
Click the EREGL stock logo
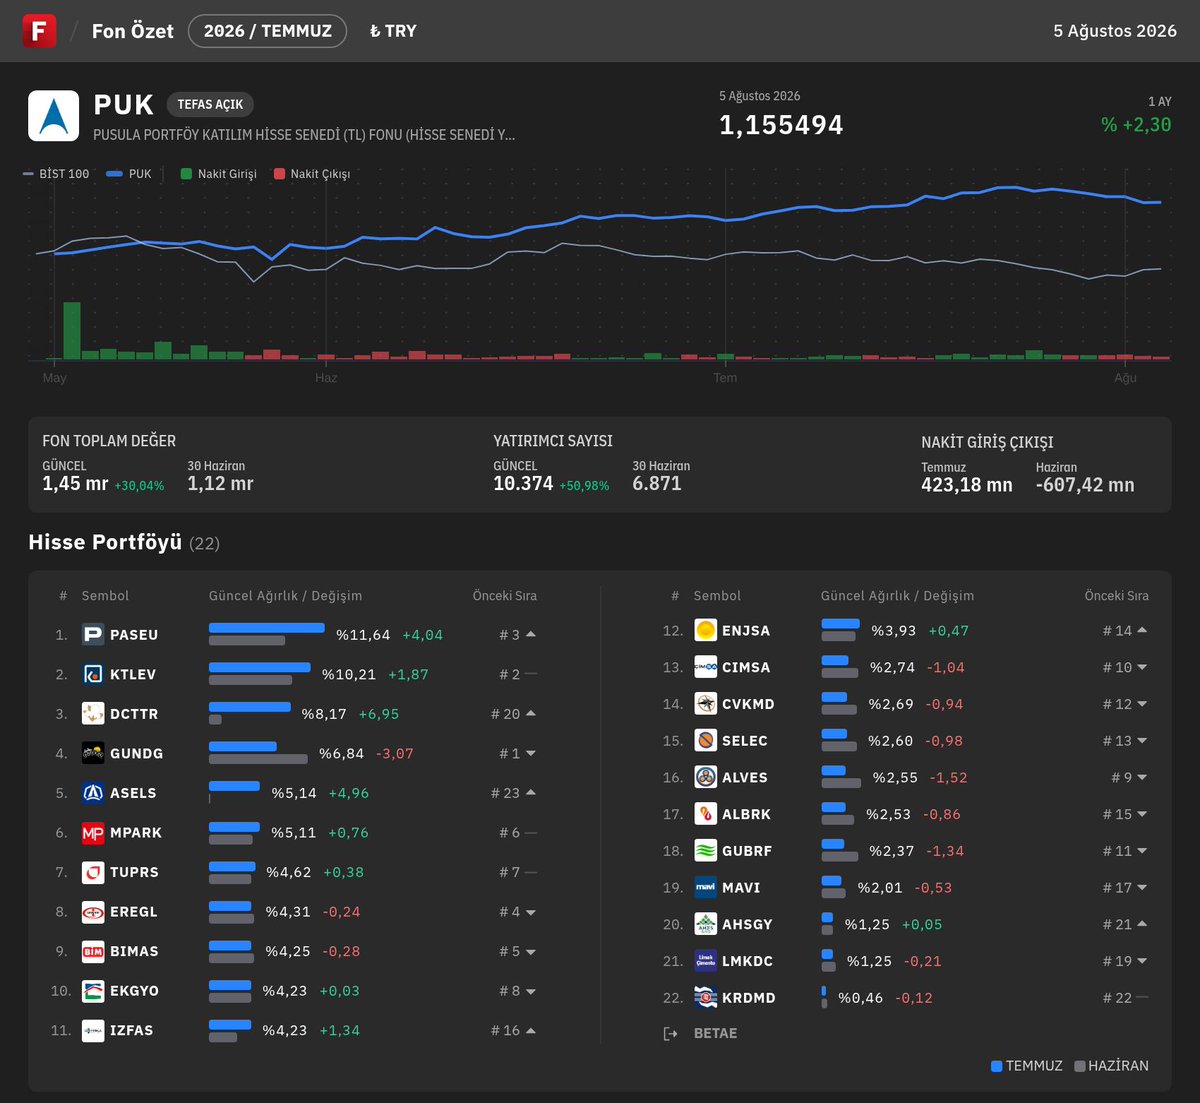click(93, 912)
